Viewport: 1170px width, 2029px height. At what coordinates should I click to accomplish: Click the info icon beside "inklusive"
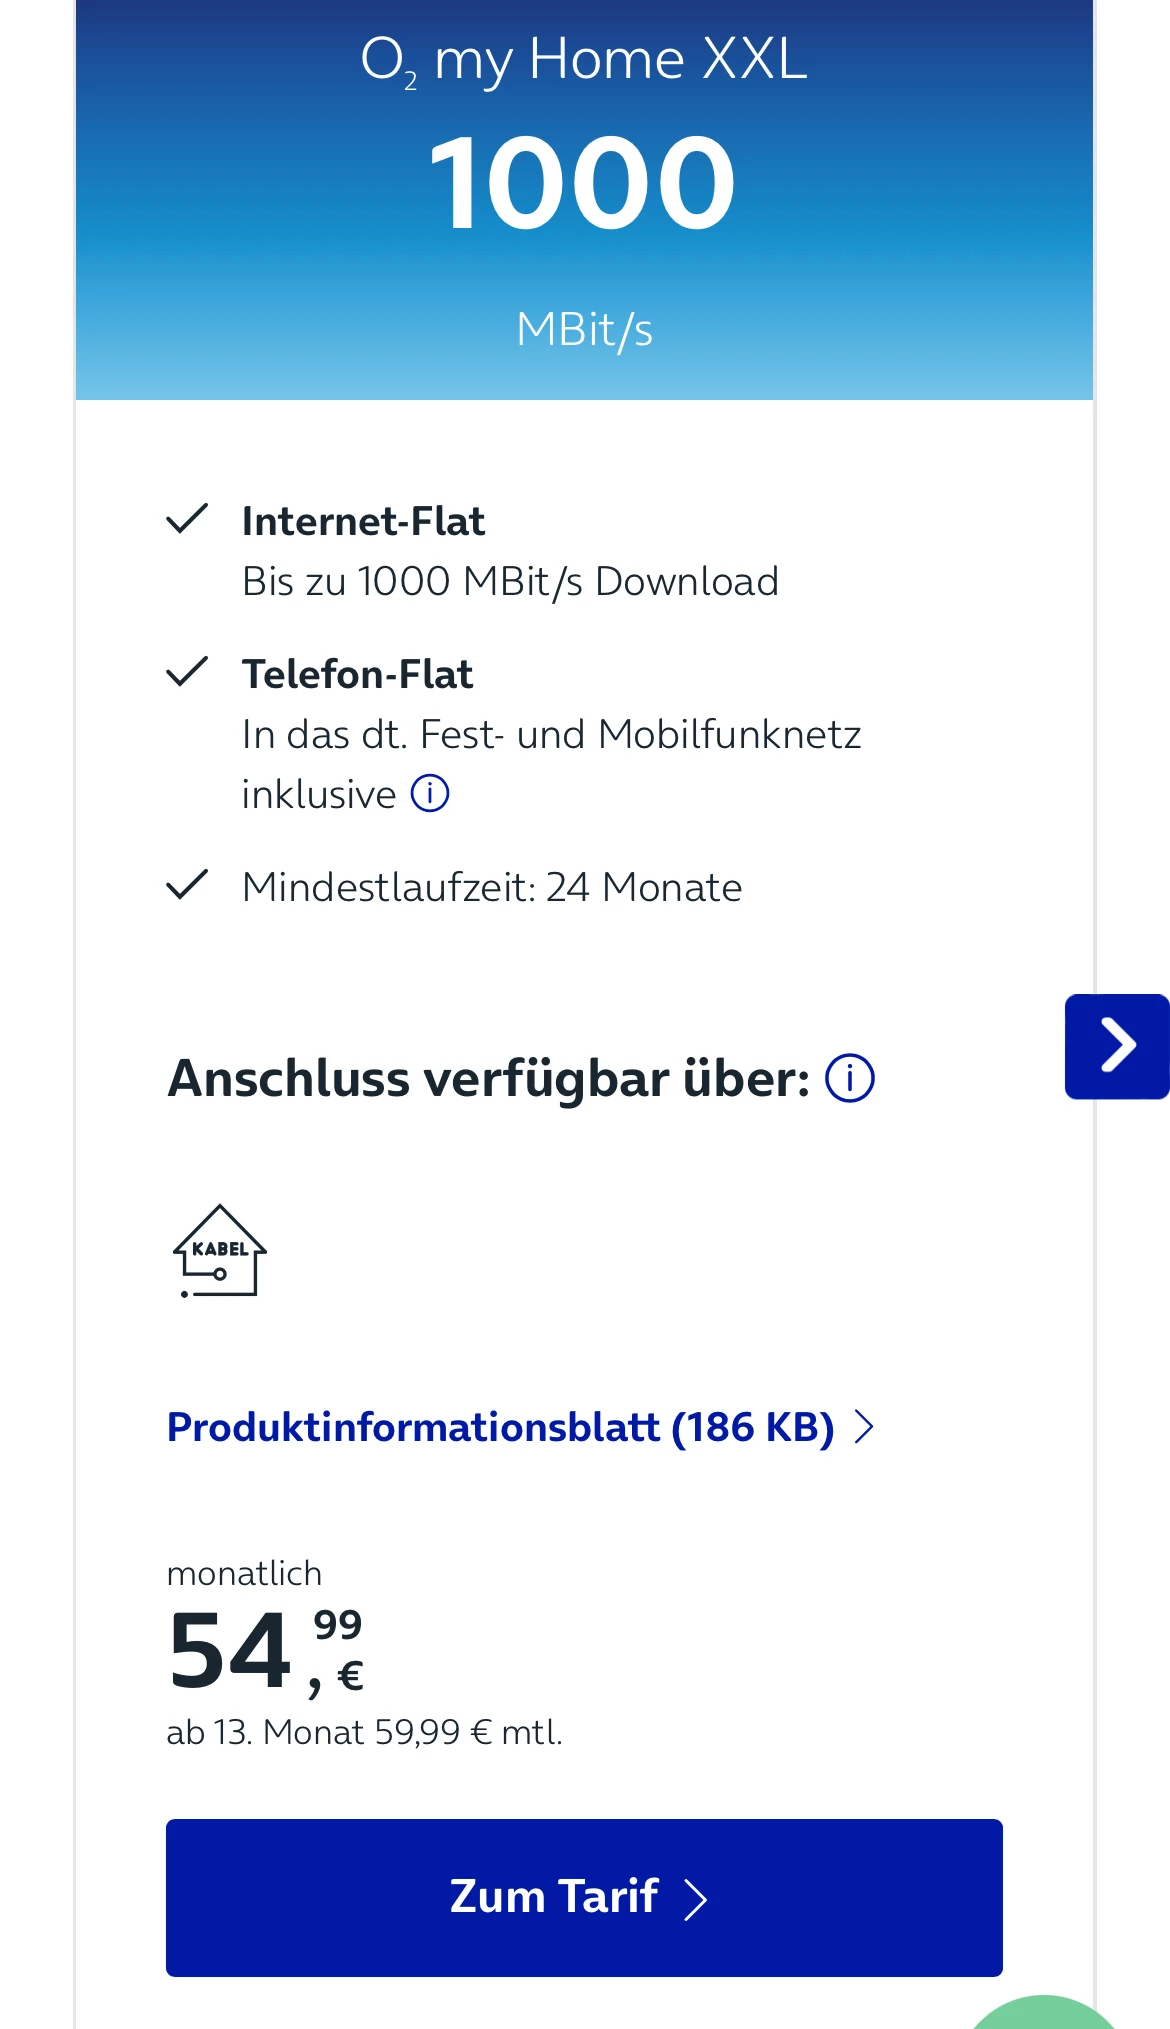point(430,794)
